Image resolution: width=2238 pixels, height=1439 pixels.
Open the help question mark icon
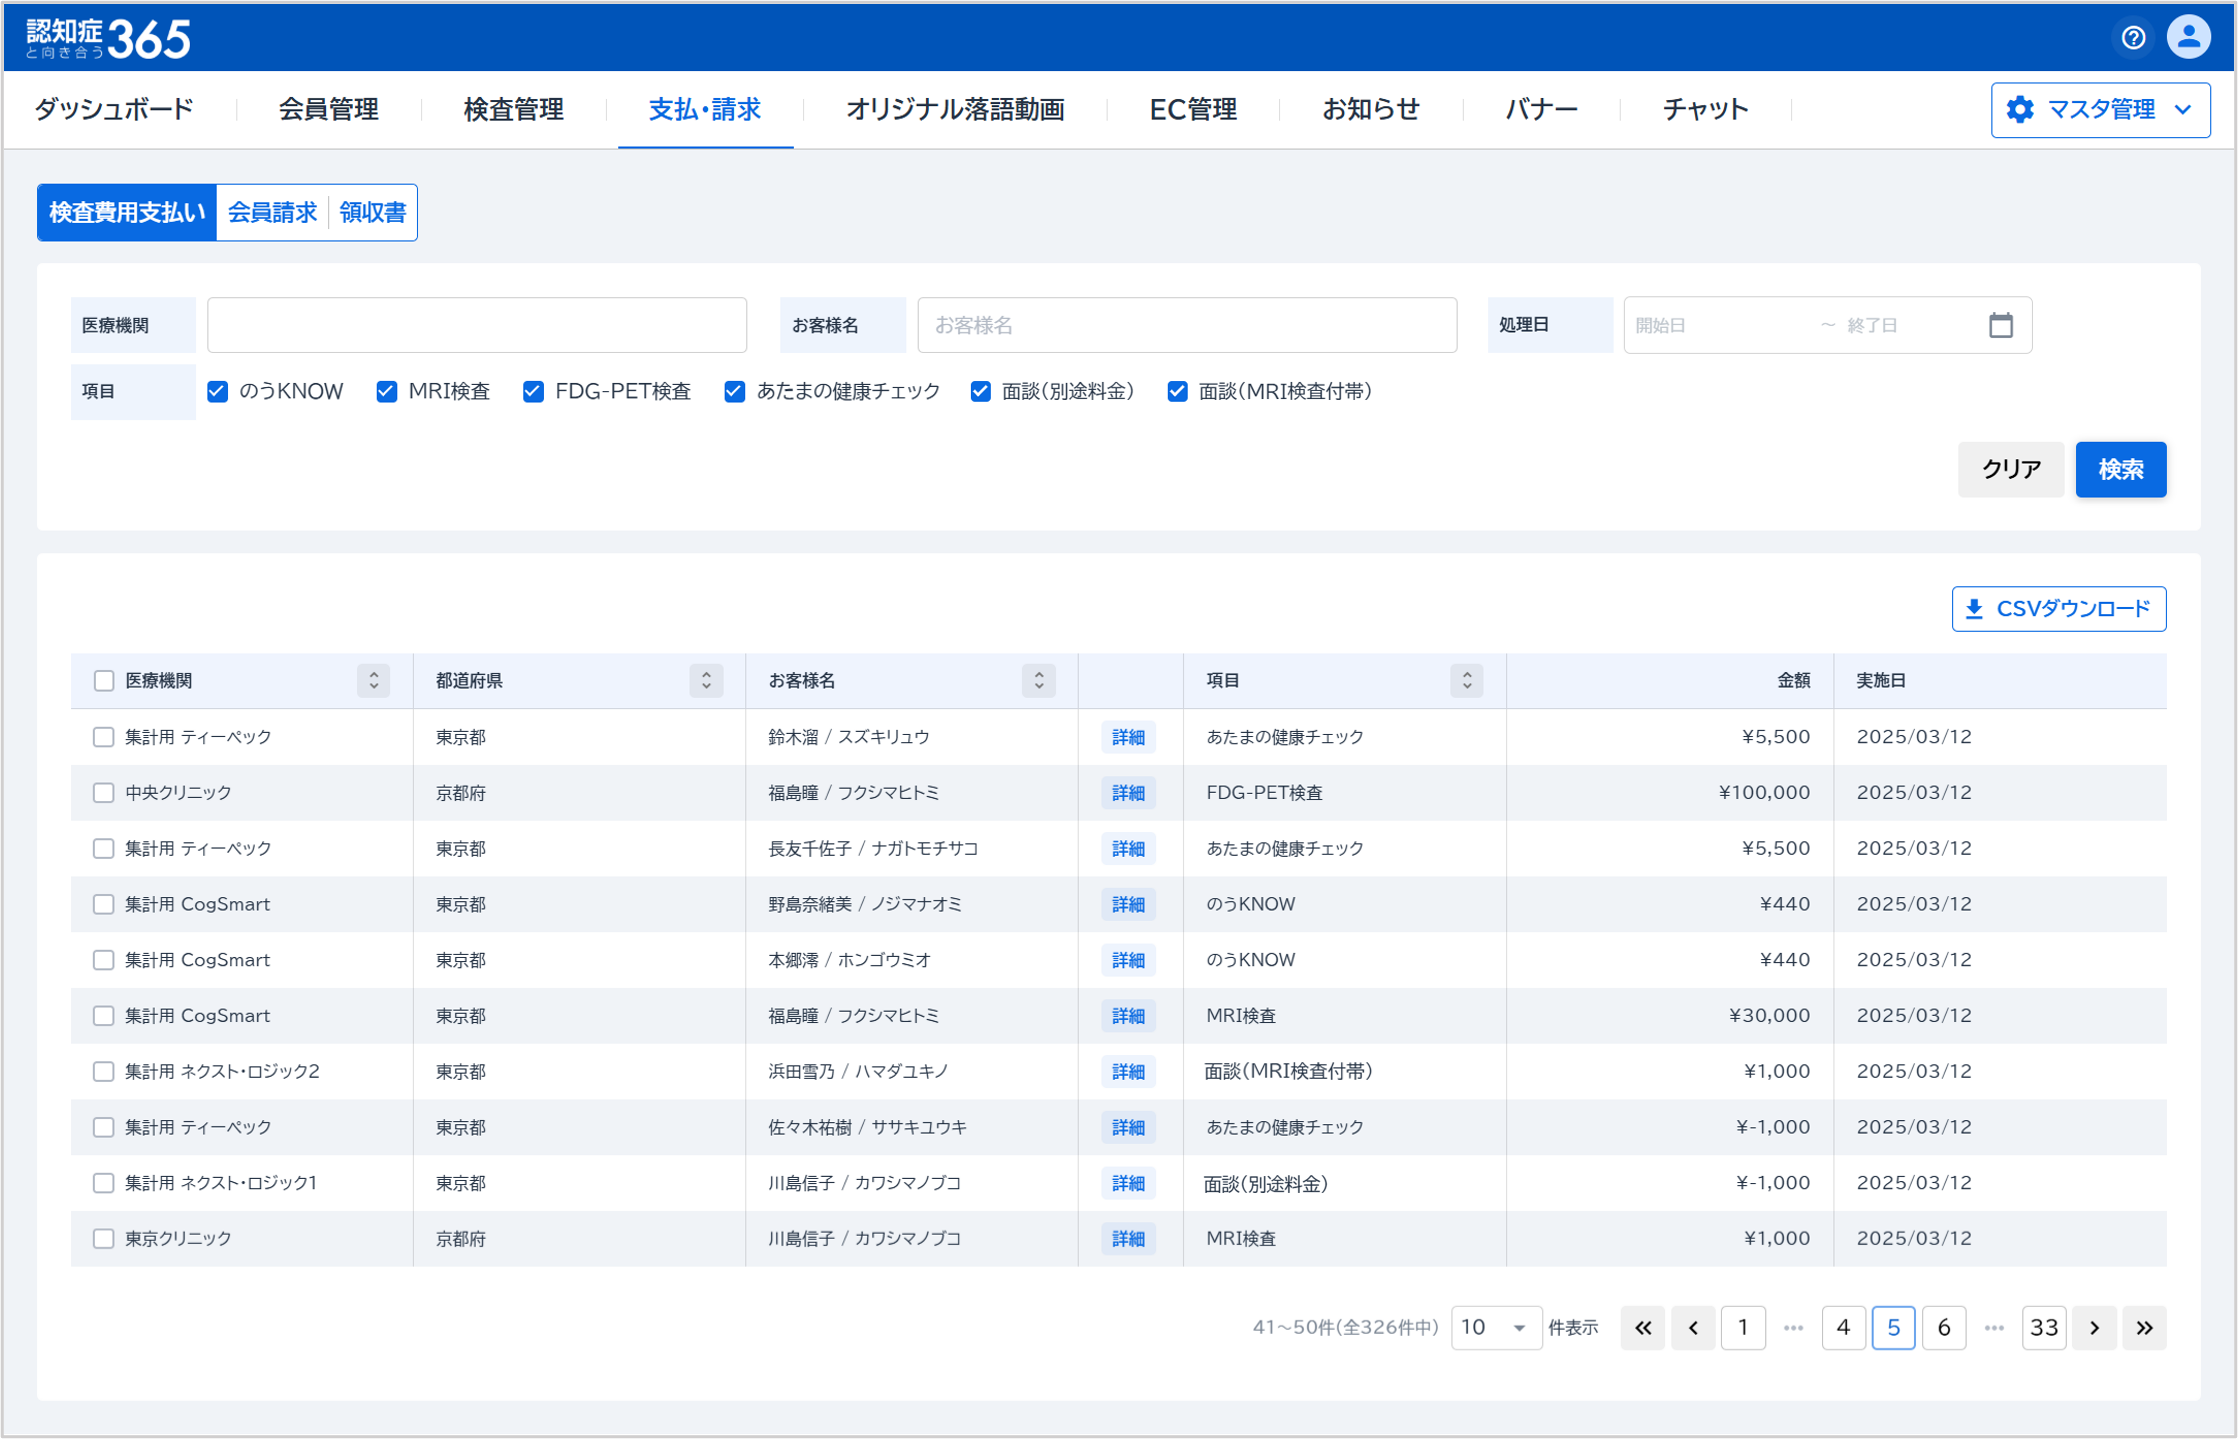coord(2133,38)
